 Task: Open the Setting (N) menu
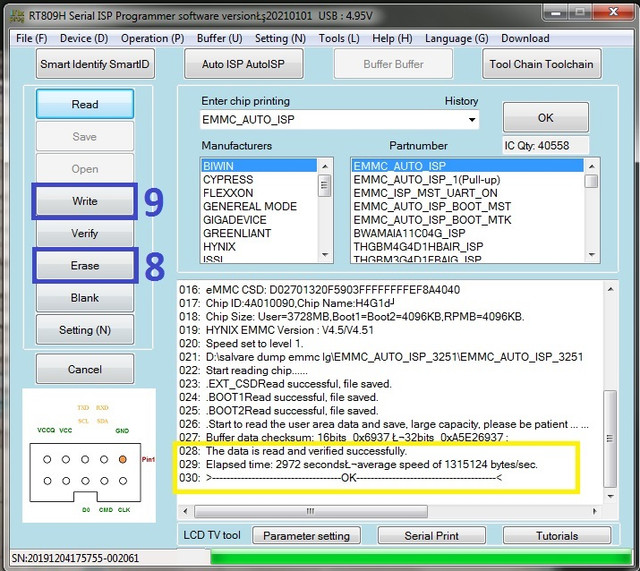pyautogui.click(x=280, y=38)
